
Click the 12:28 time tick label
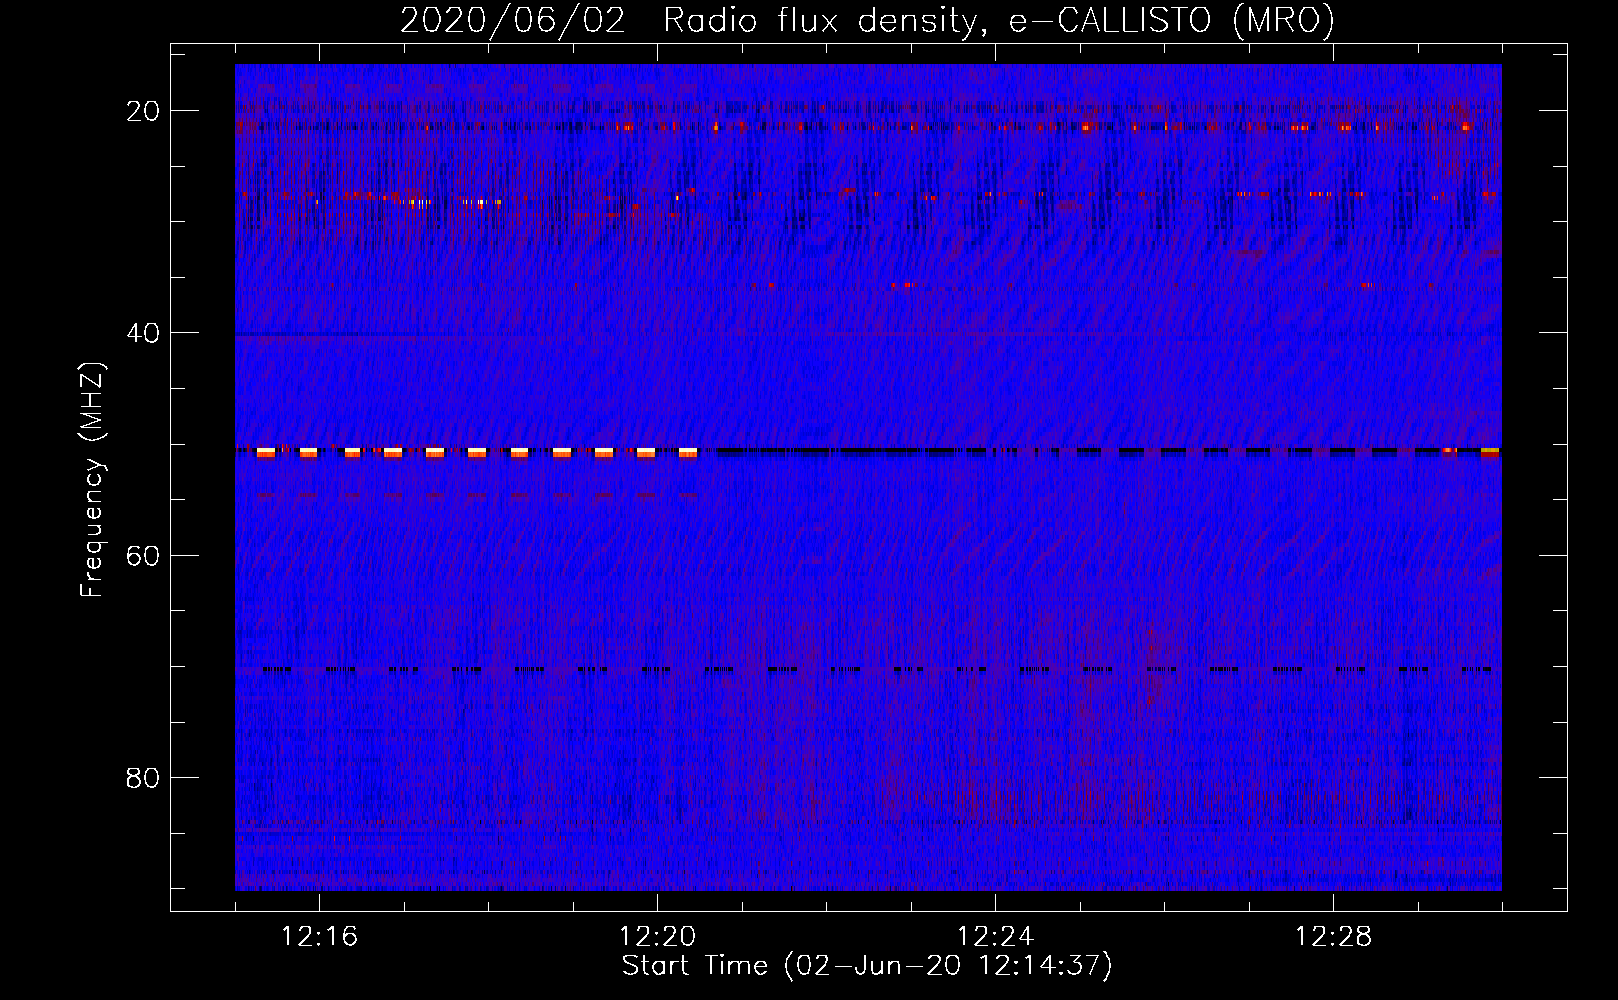pyautogui.click(x=1333, y=937)
